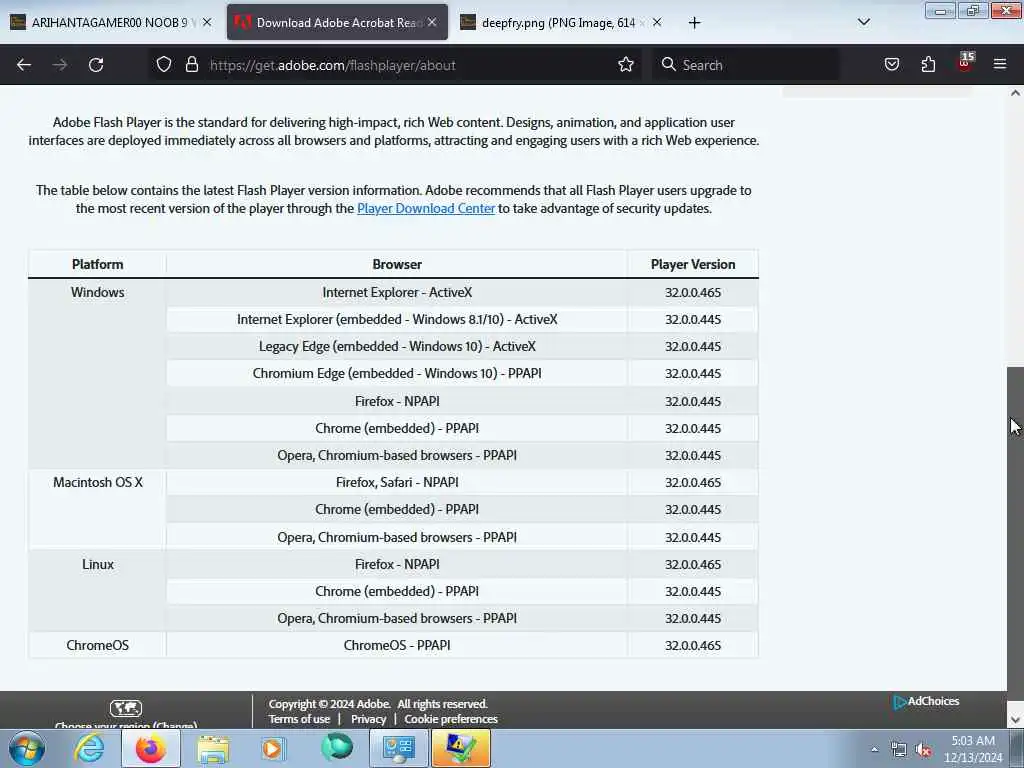This screenshot has height=768, width=1024.
Task: Click the Platform column header
Action: click(x=97, y=264)
